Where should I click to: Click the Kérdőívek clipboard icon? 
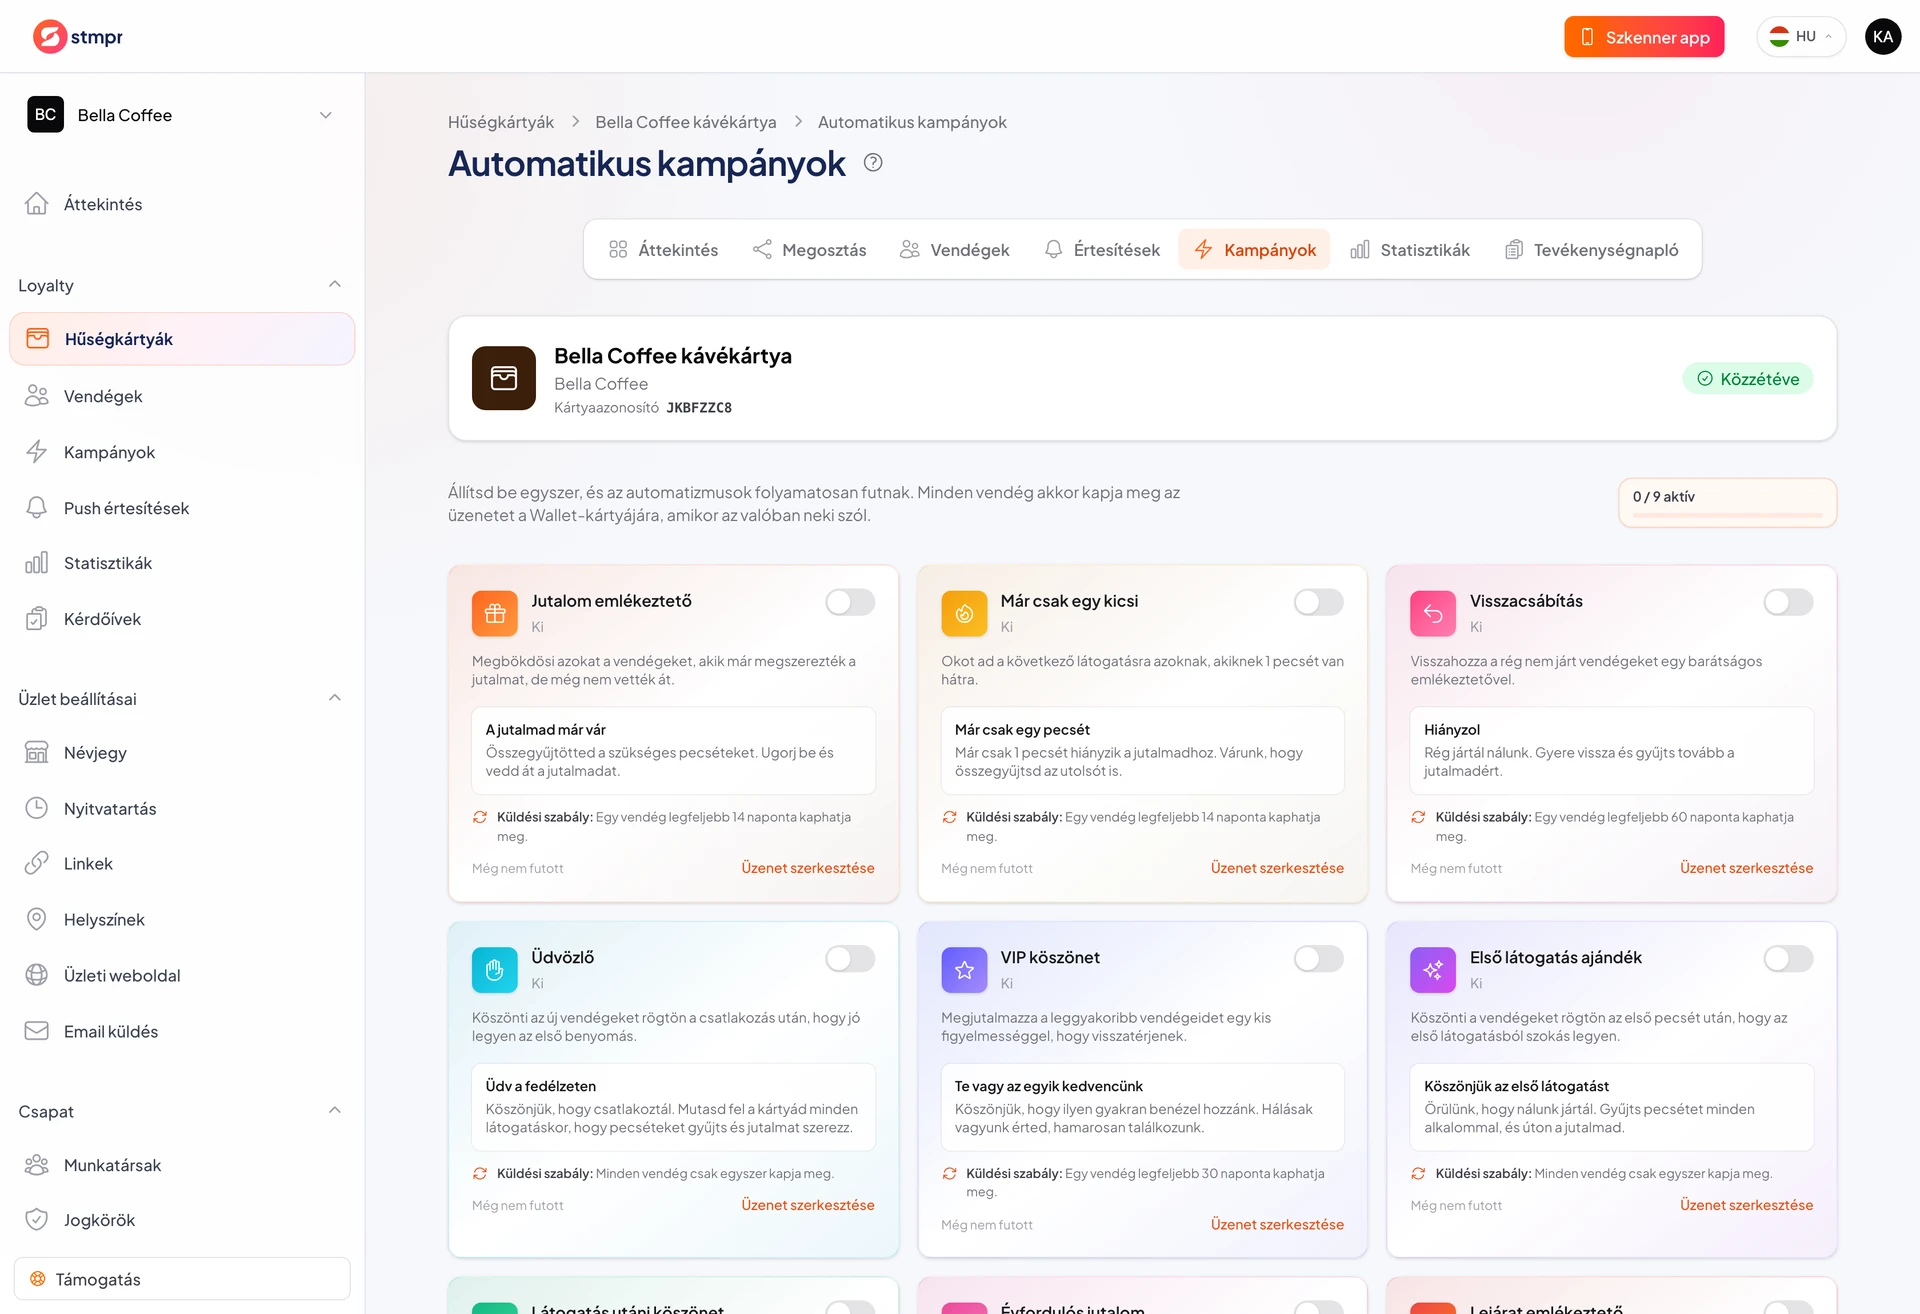coord(37,619)
